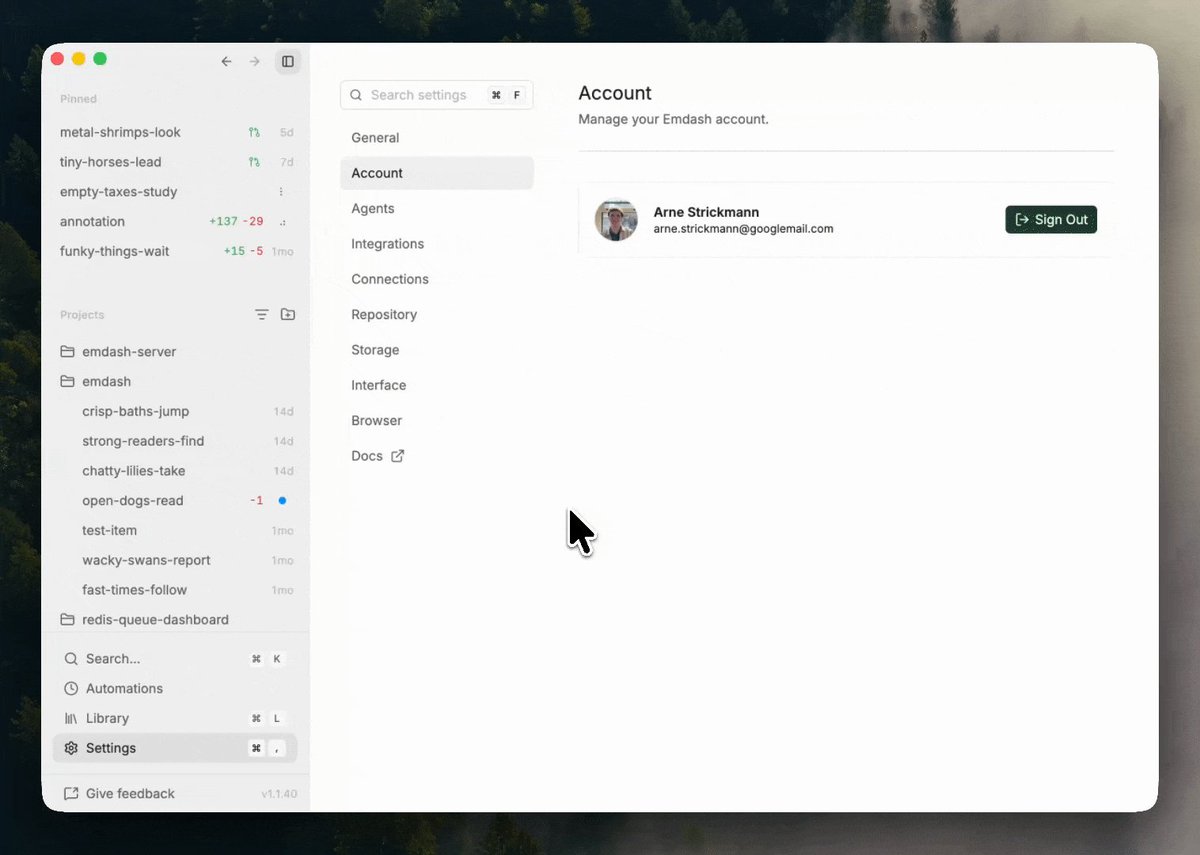This screenshot has height=855, width=1200.
Task: Open the test-item task
Action: click(175, 531)
